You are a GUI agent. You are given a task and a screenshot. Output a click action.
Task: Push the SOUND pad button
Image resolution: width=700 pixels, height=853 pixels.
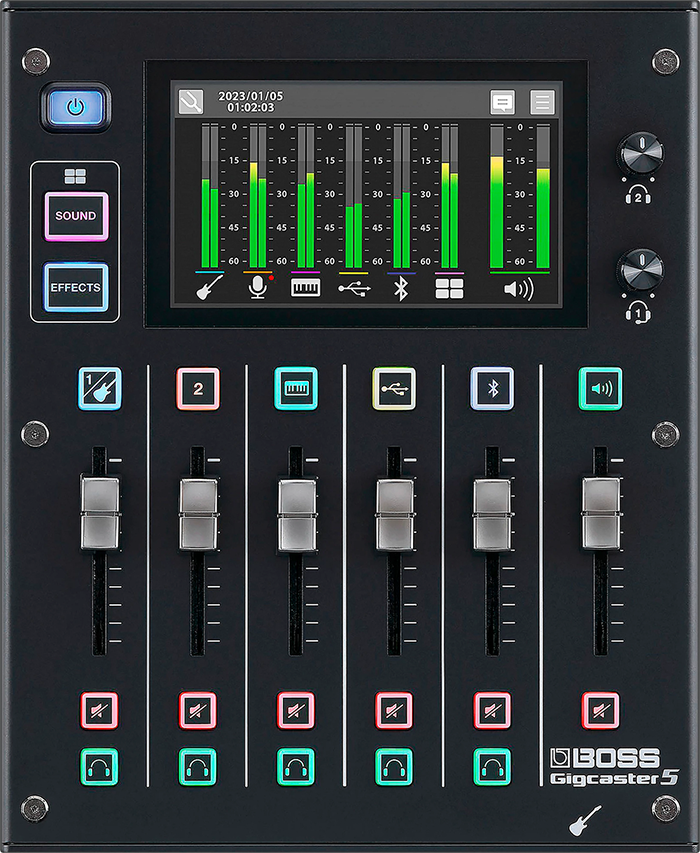coord(76,216)
